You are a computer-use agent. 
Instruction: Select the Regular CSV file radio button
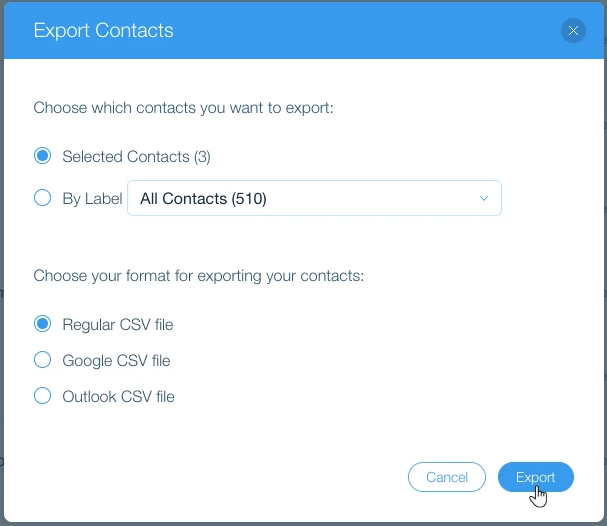tap(42, 324)
